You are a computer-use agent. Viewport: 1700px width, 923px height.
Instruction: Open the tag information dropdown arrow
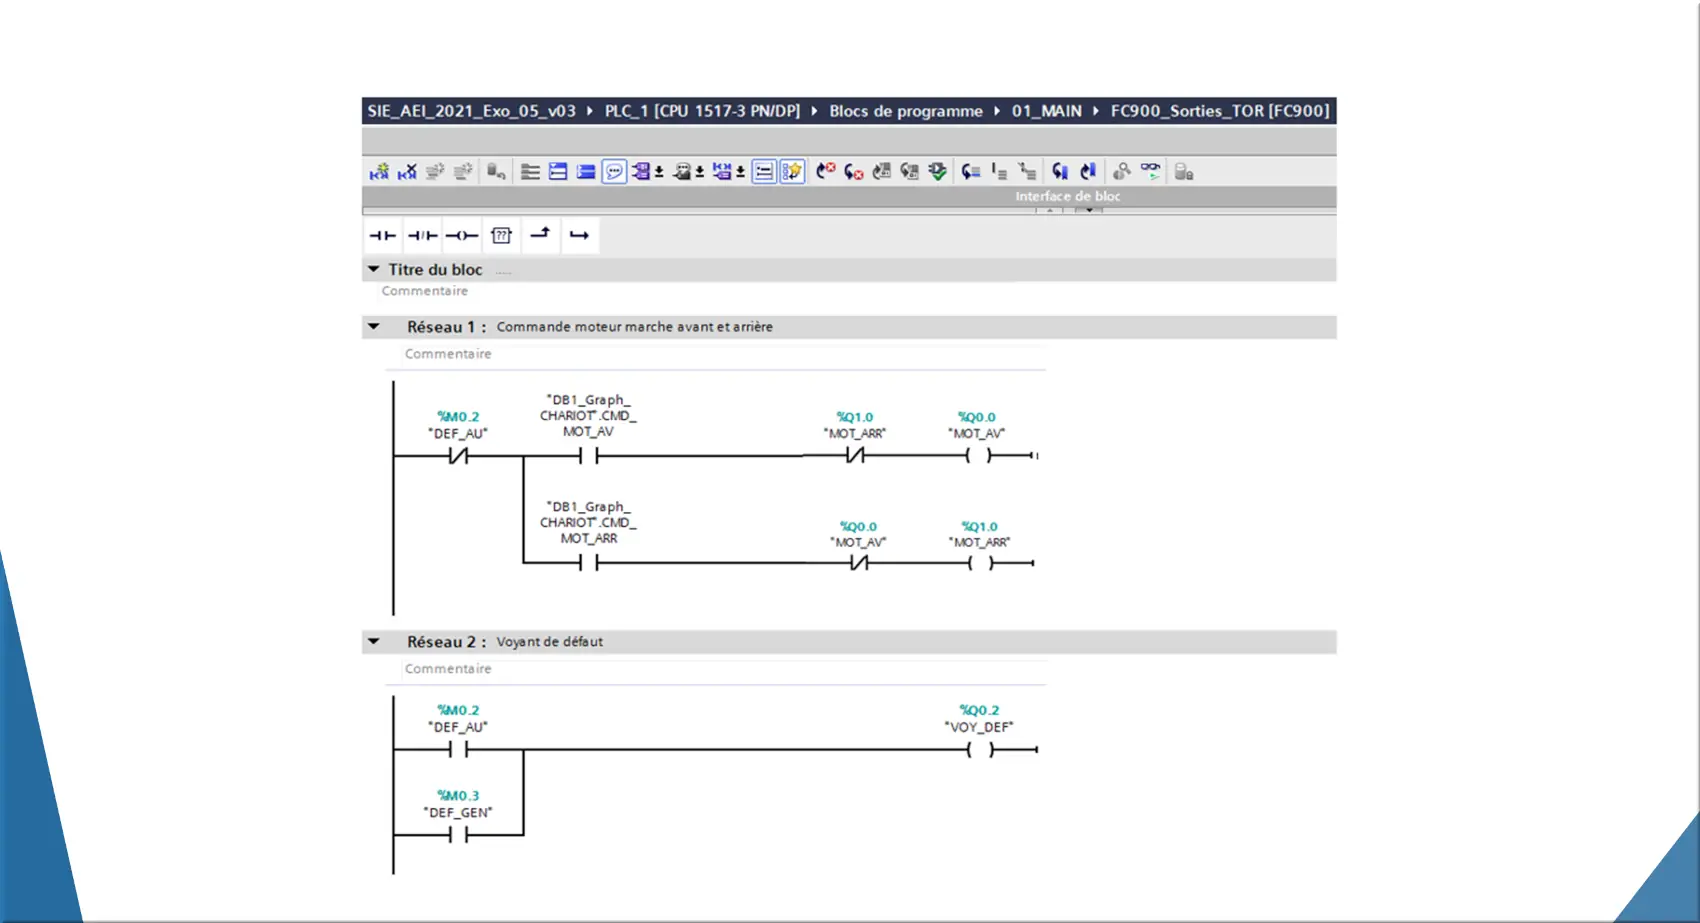[x=700, y=172]
